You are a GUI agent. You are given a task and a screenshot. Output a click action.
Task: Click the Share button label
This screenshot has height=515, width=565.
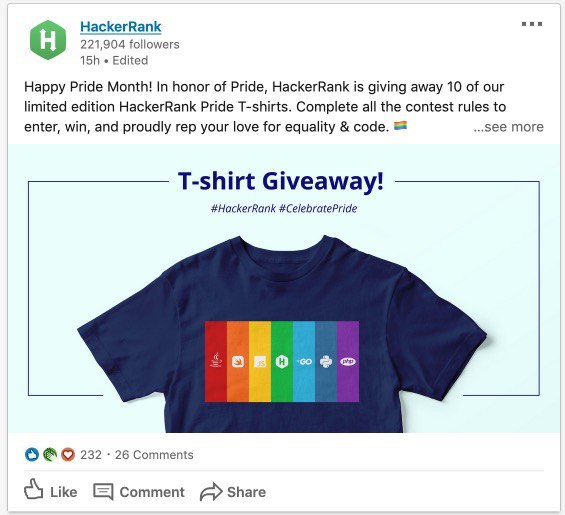point(246,492)
